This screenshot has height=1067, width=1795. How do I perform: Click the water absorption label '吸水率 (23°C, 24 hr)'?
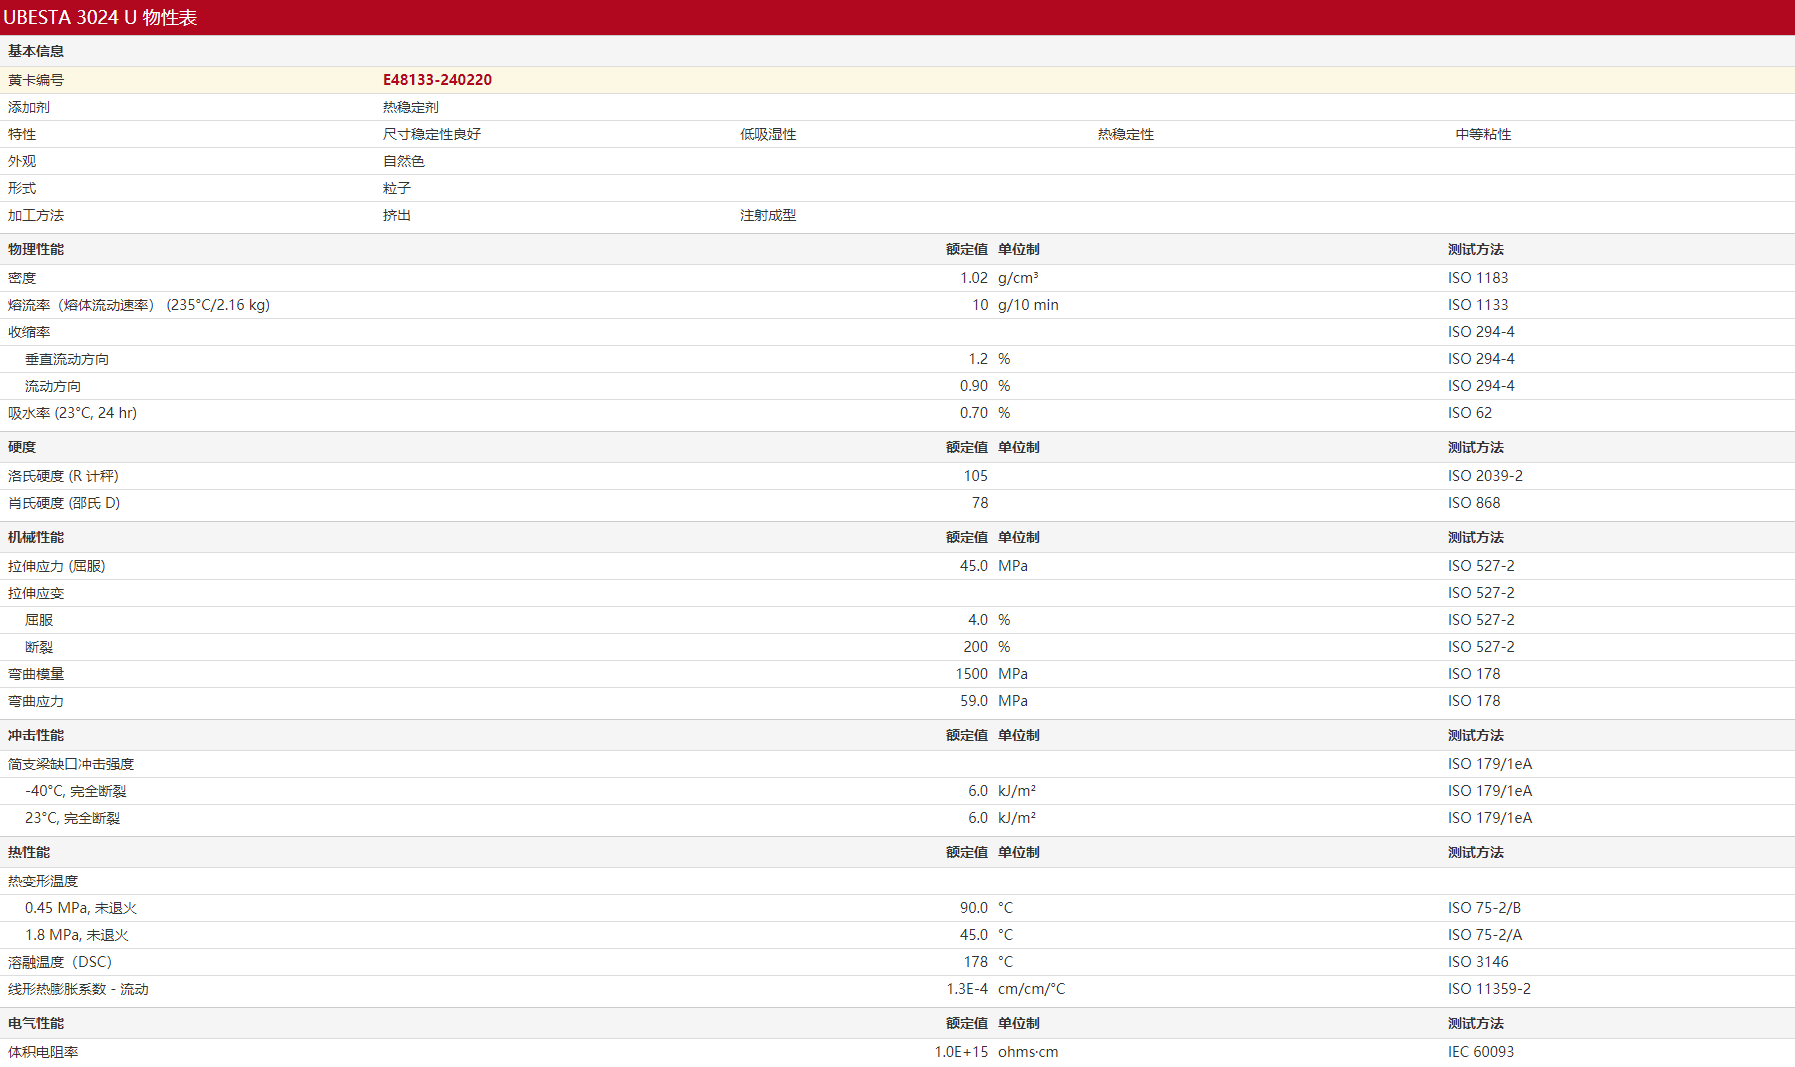[72, 413]
